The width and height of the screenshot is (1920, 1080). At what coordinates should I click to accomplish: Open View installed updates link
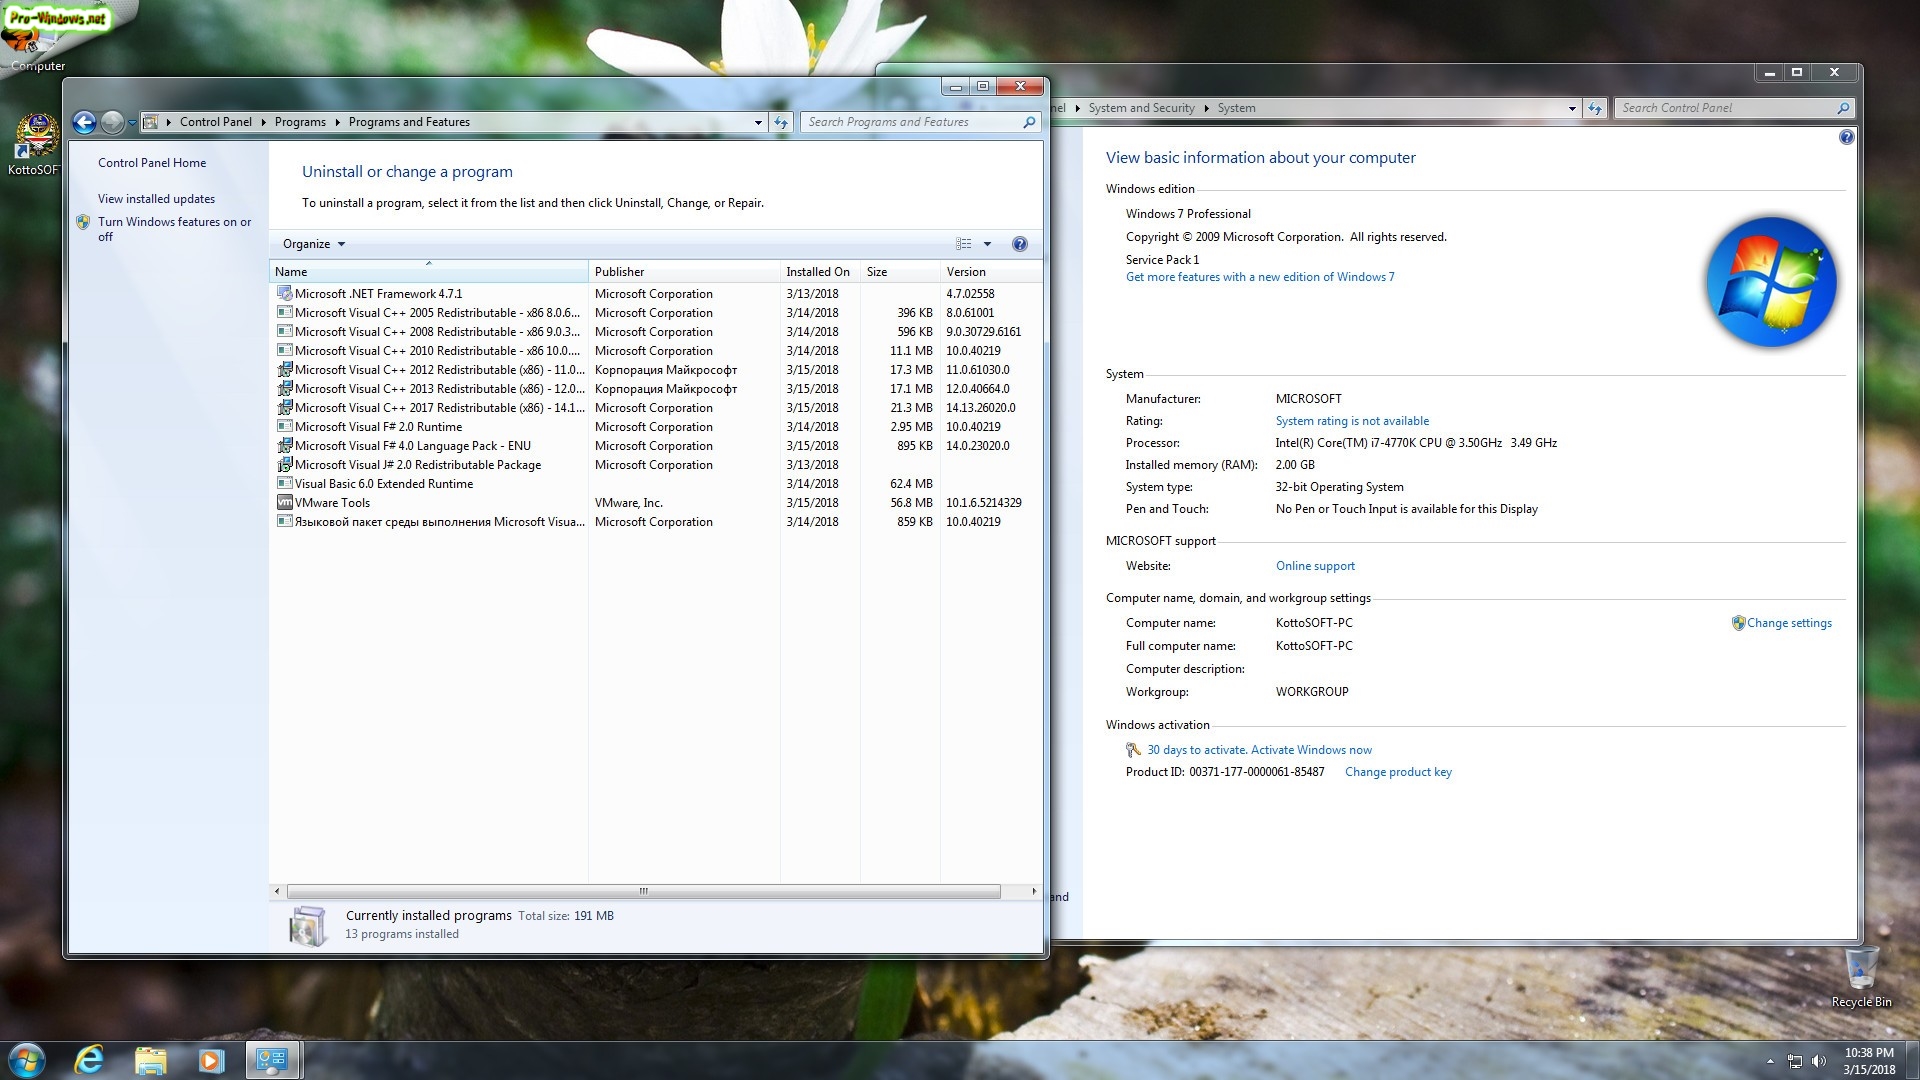coord(156,199)
